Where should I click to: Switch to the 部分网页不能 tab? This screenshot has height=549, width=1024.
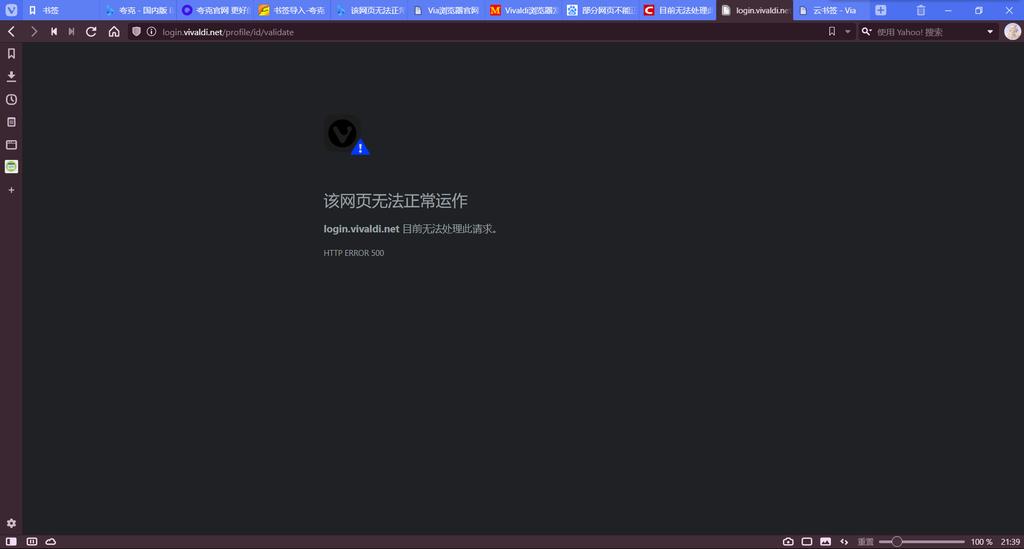click(600, 10)
